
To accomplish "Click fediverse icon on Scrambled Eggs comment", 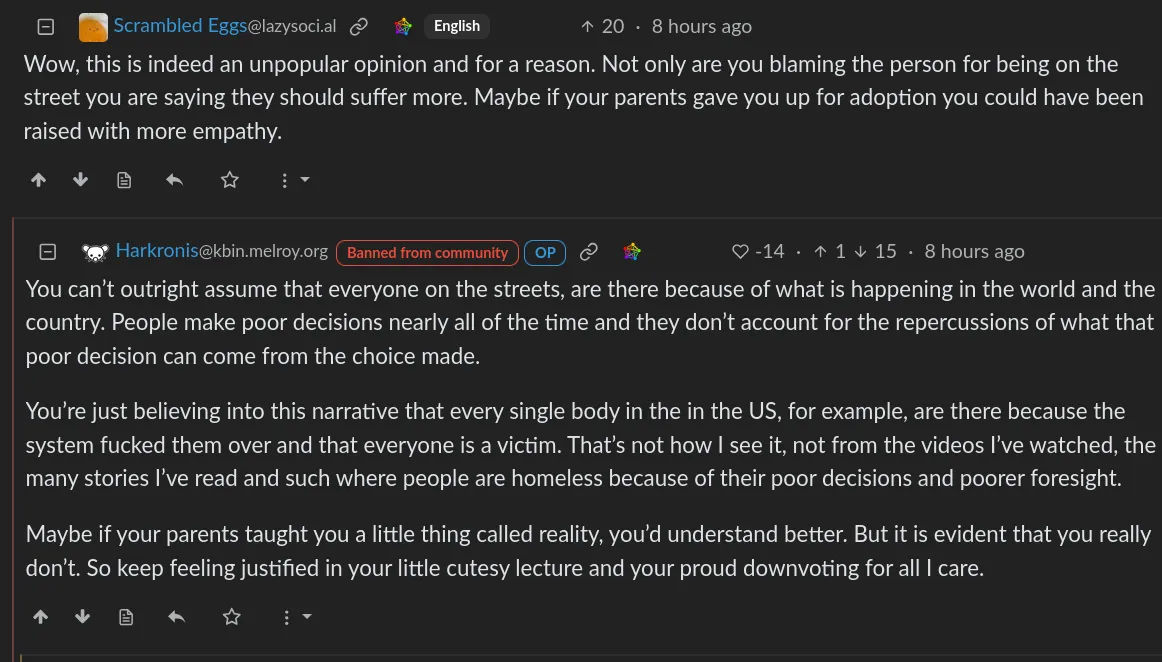I will 403,27.
